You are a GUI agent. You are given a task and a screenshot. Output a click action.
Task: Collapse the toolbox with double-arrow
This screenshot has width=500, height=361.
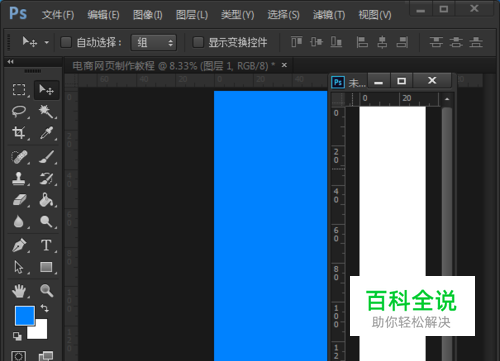pyautogui.click(x=10, y=62)
